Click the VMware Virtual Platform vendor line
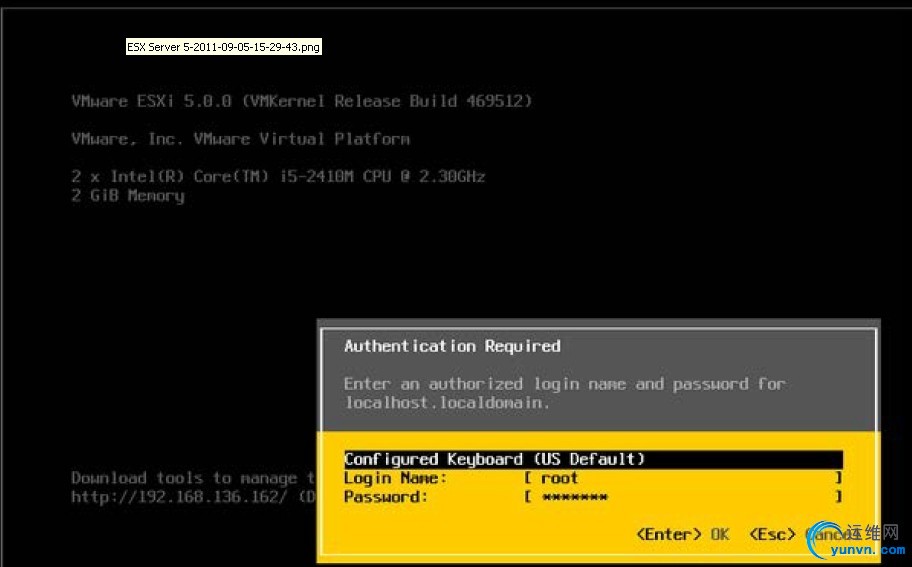The image size is (912, 567). coord(240,139)
